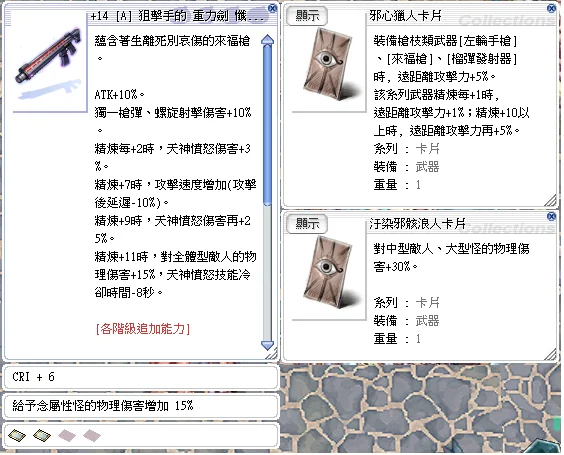The image size is (564, 455).
Task: Close the 汙染邪骸浪人卡片 window
Action: pos(551,216)
